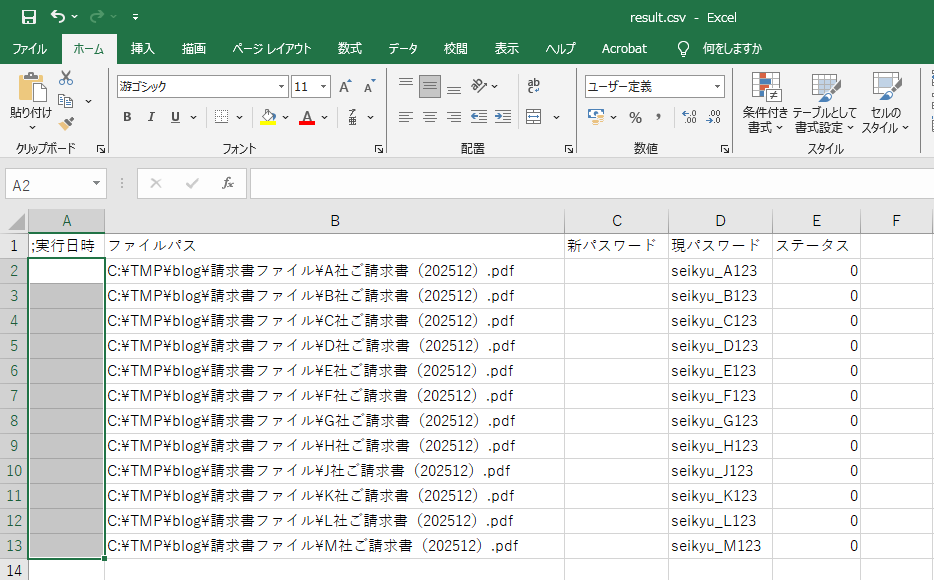
Task: Toggle middle vertical alignment
Action: [x=430, y=87]
